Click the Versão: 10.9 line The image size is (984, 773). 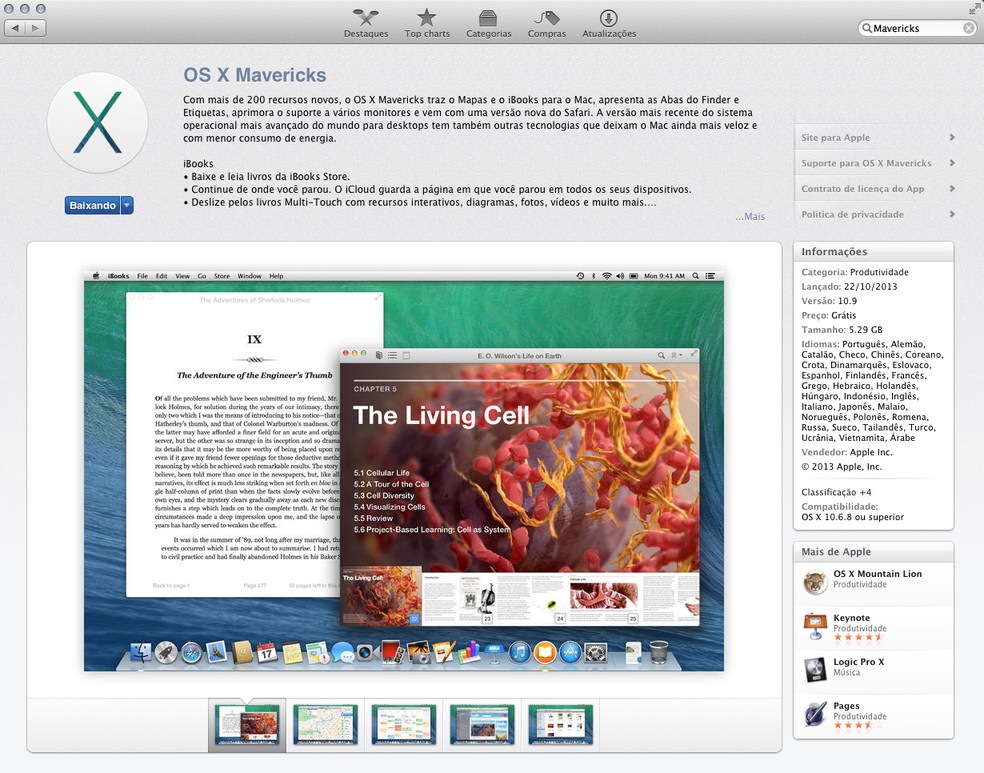829,301
